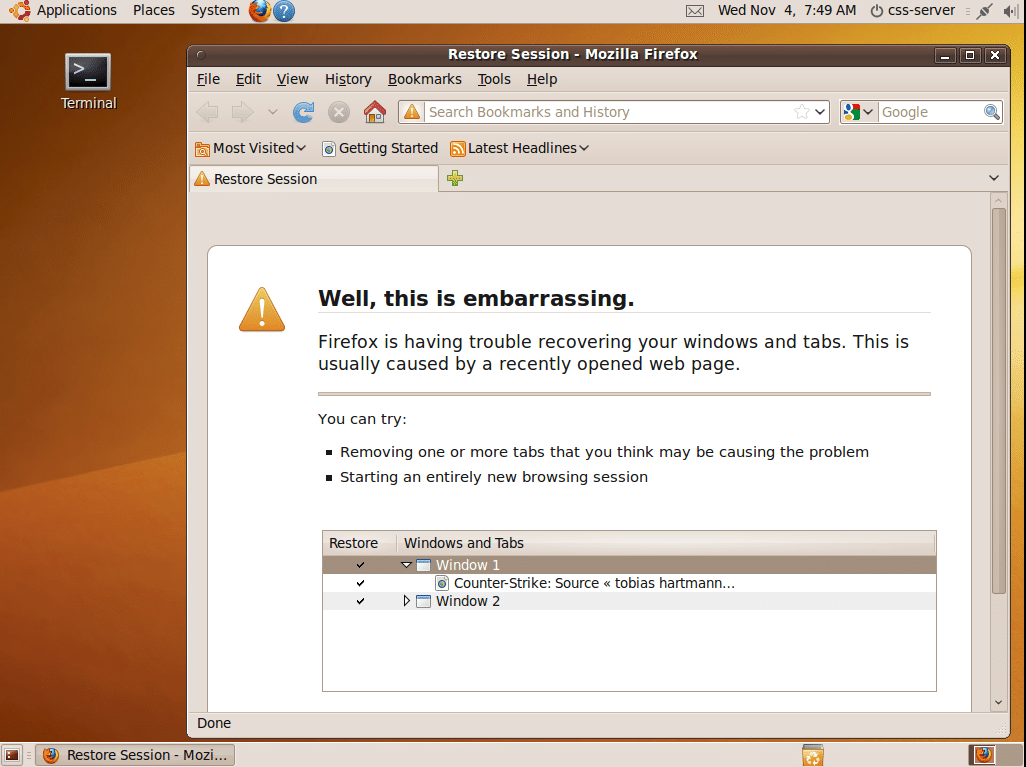The image size is (1026, 767).
Task: Open the Terminal desktop icon
Action: tap(88, 82)
